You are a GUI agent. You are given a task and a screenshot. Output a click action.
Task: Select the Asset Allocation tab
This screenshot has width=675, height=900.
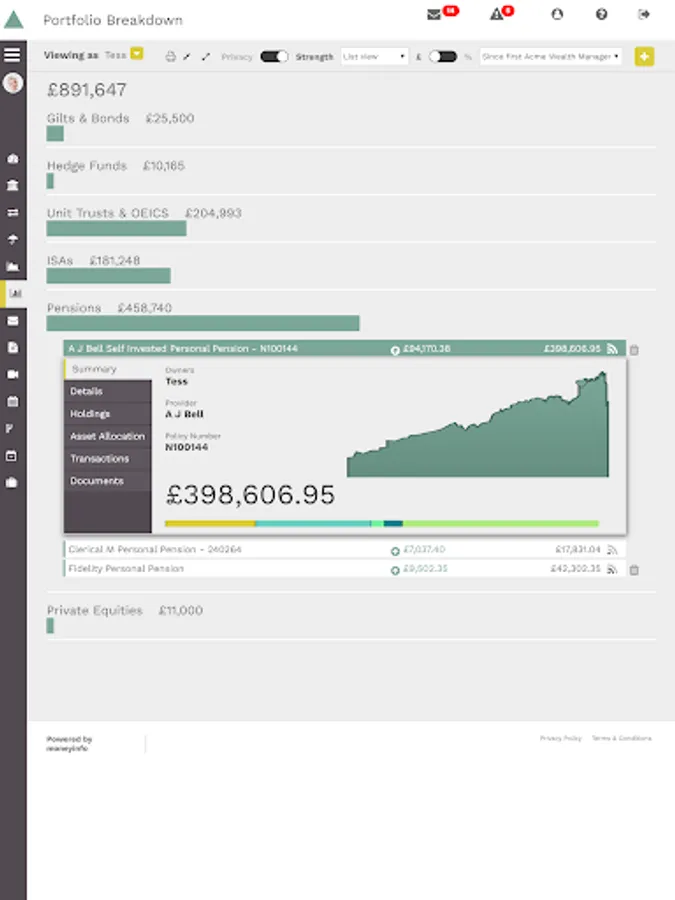(107, 436)
